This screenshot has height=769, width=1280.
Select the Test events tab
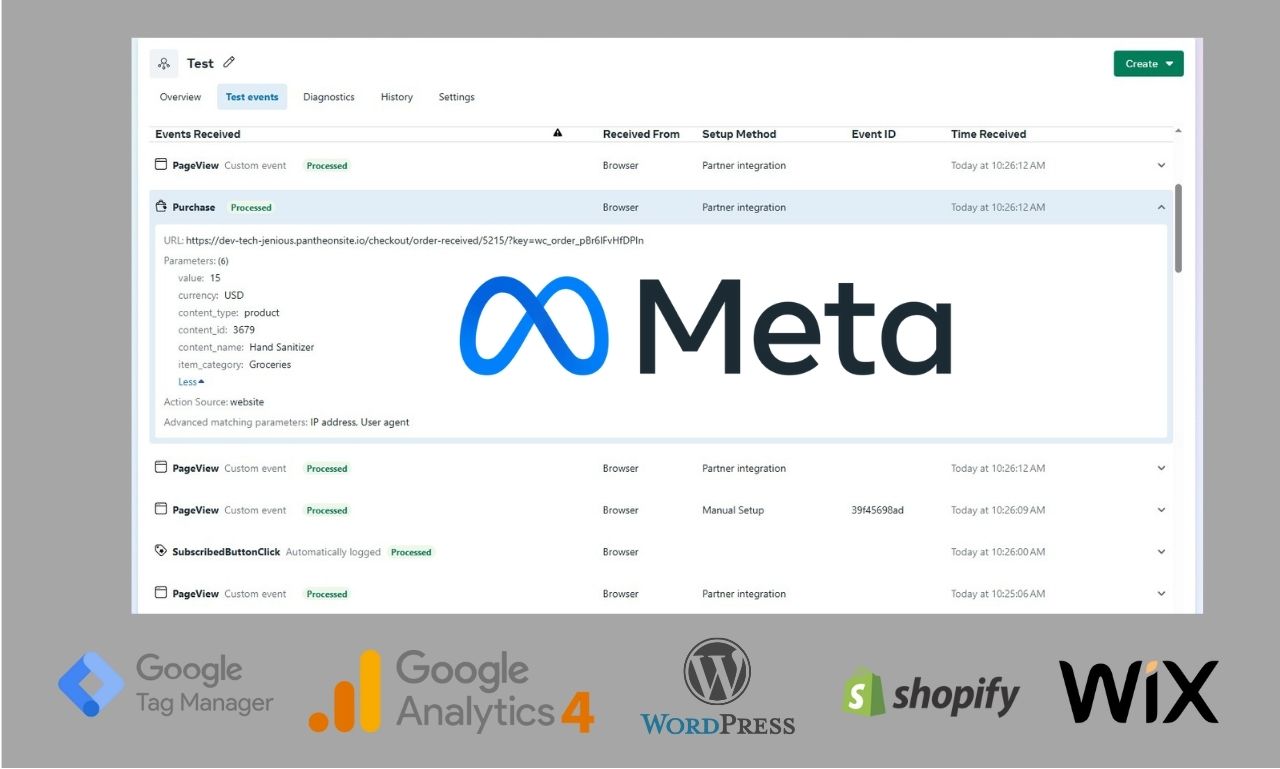[x=252, y=97]
